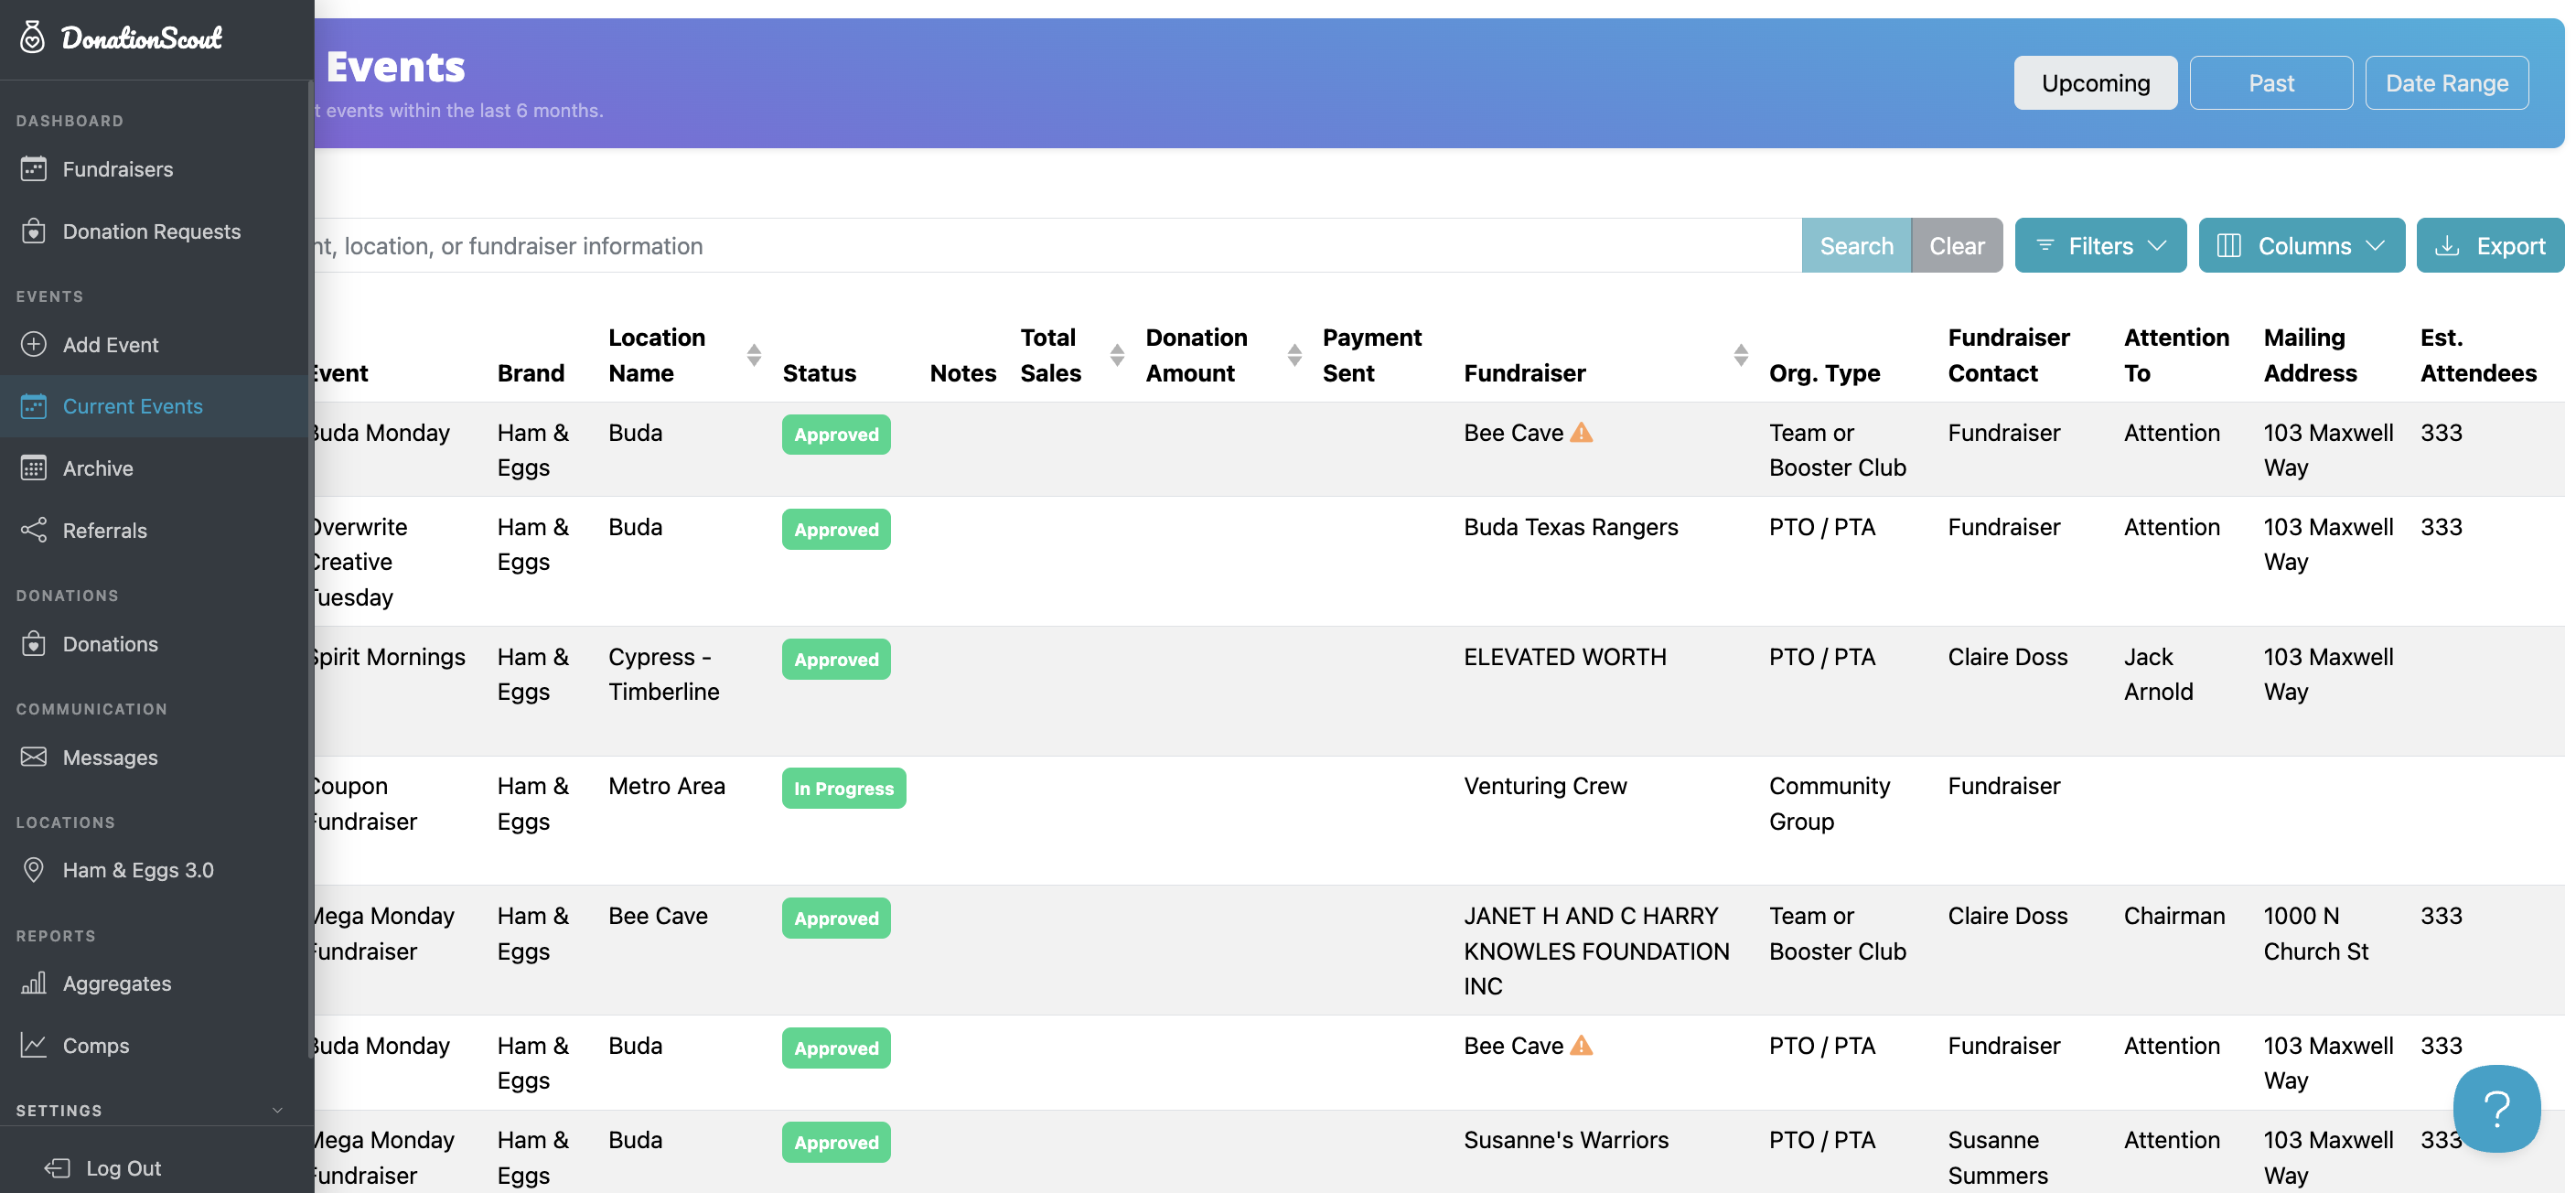Click Buda Texas Rangers fundraiser name
The width and height of the screenshot is (2576, 1193).
(1571, 527)
